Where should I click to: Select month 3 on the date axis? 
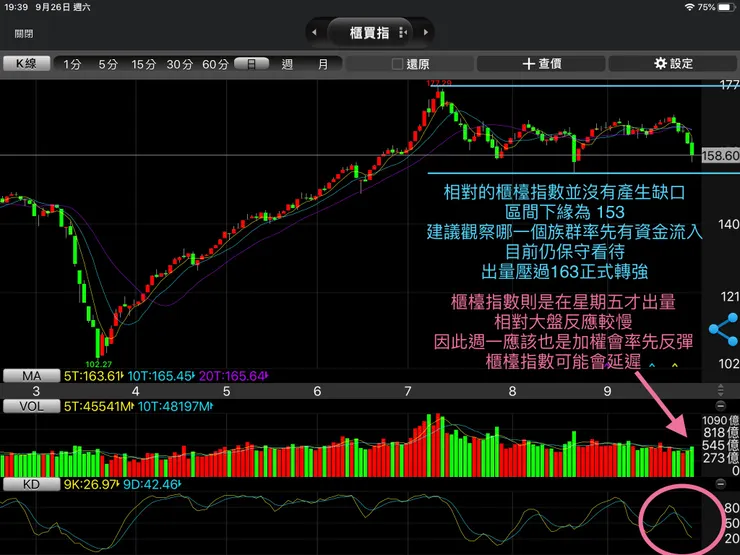point(36,391)
